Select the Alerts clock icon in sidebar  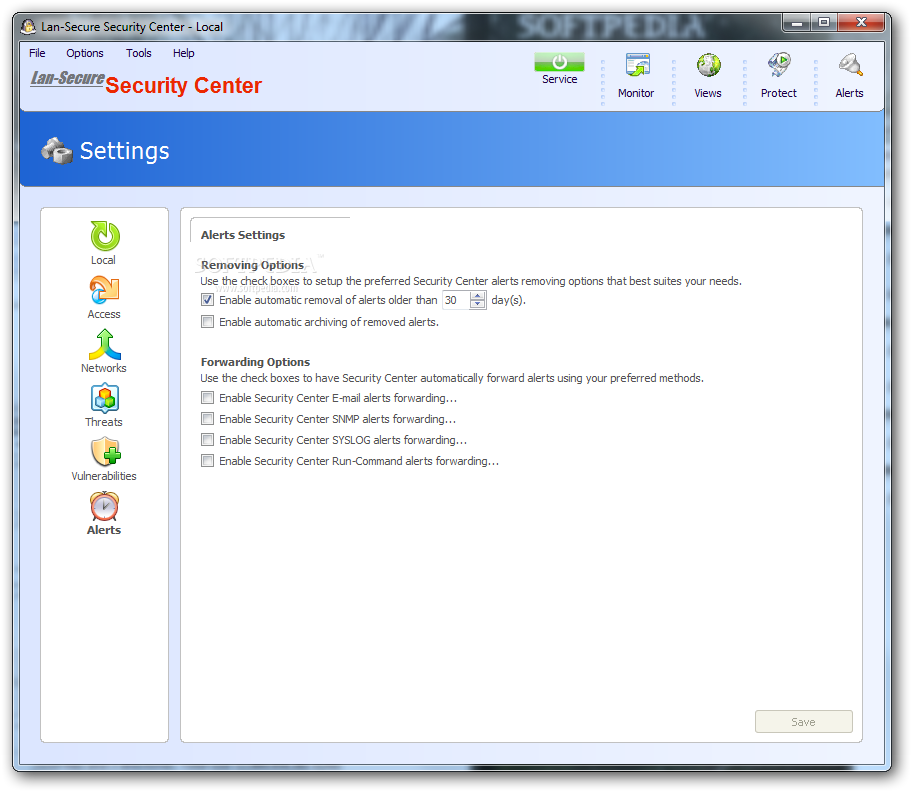[104, 506]
